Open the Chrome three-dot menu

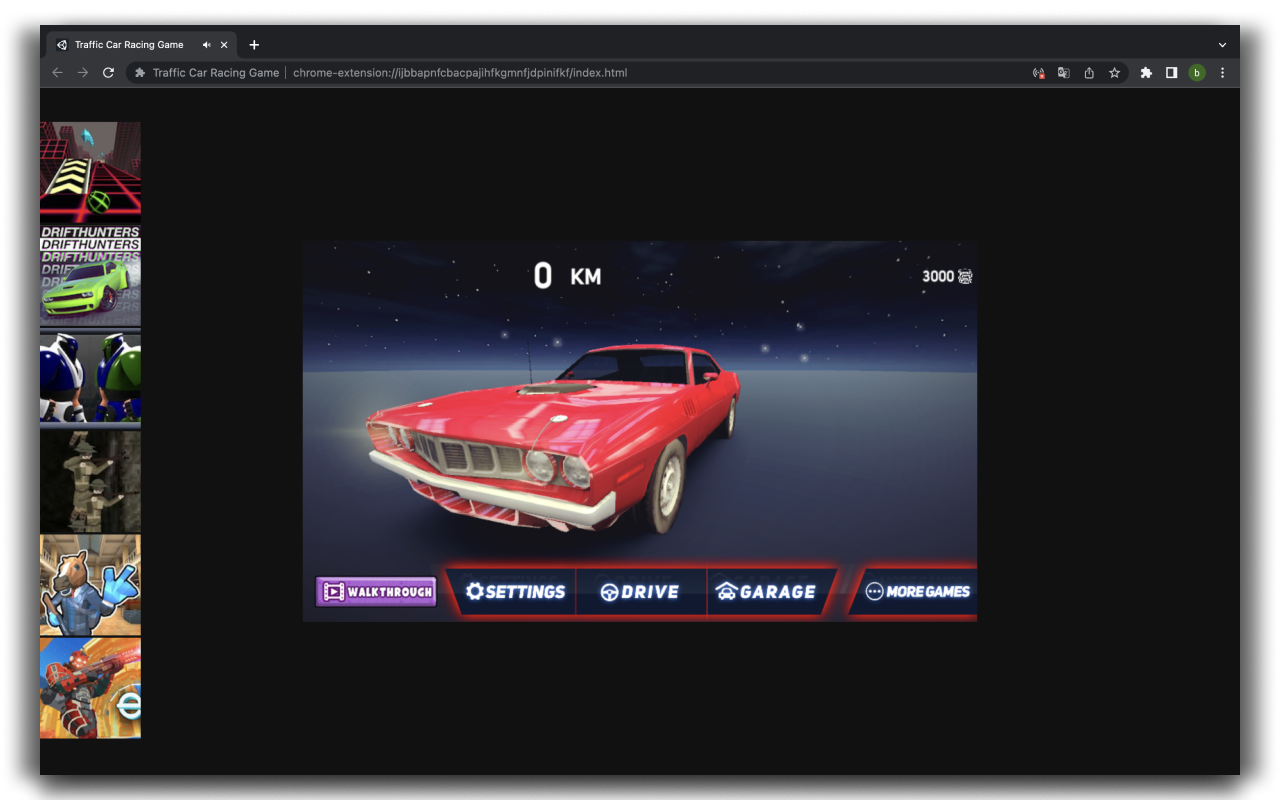[x=1222, y=73]
